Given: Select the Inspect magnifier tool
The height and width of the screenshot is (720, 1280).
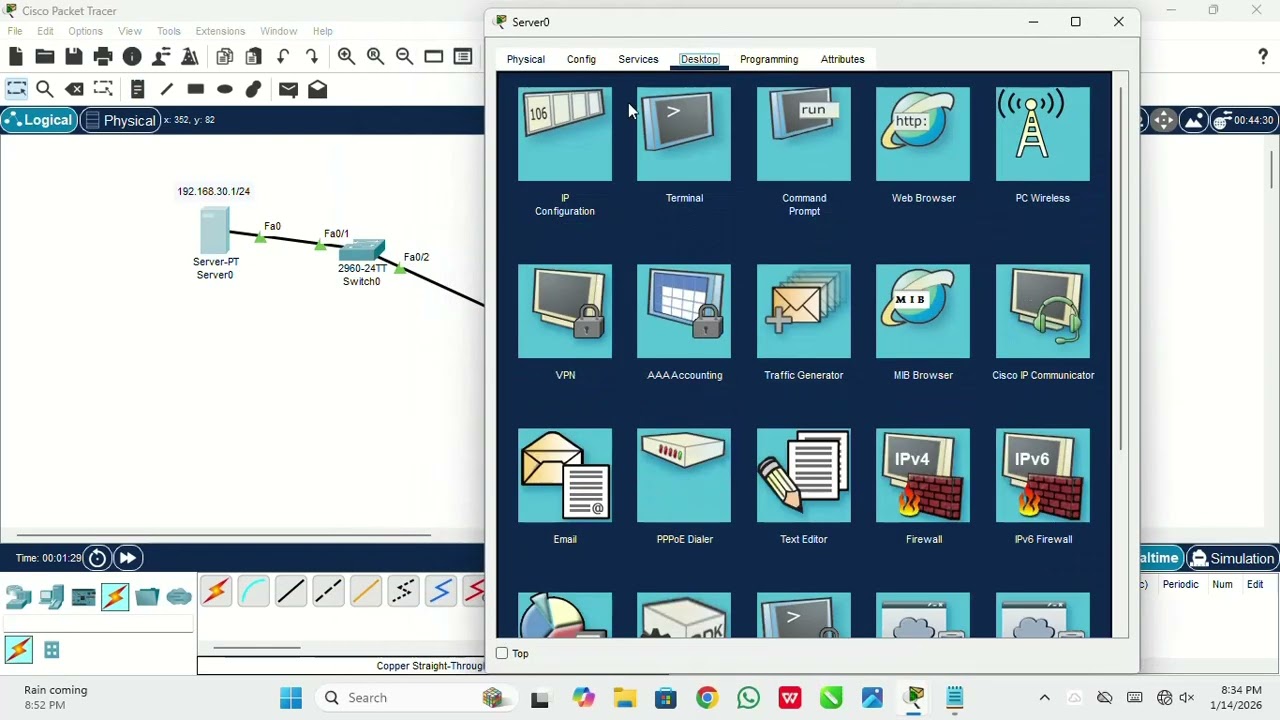Looking at the screenshot, I should (45, 89).
